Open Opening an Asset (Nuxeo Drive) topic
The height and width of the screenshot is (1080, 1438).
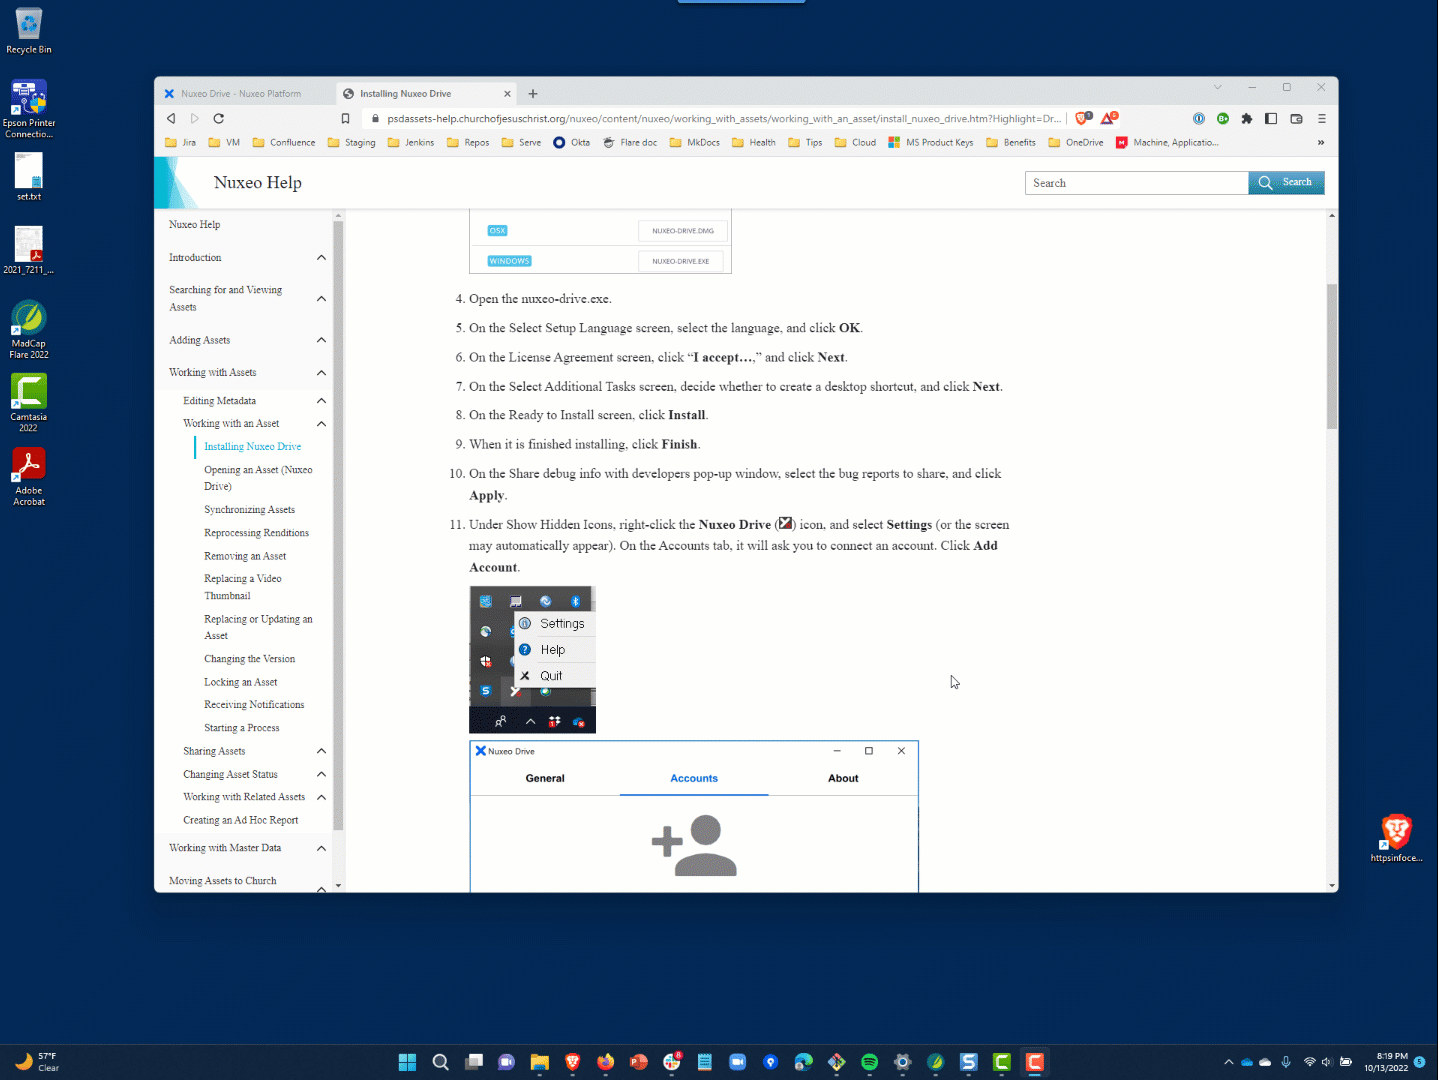point(258,478)
